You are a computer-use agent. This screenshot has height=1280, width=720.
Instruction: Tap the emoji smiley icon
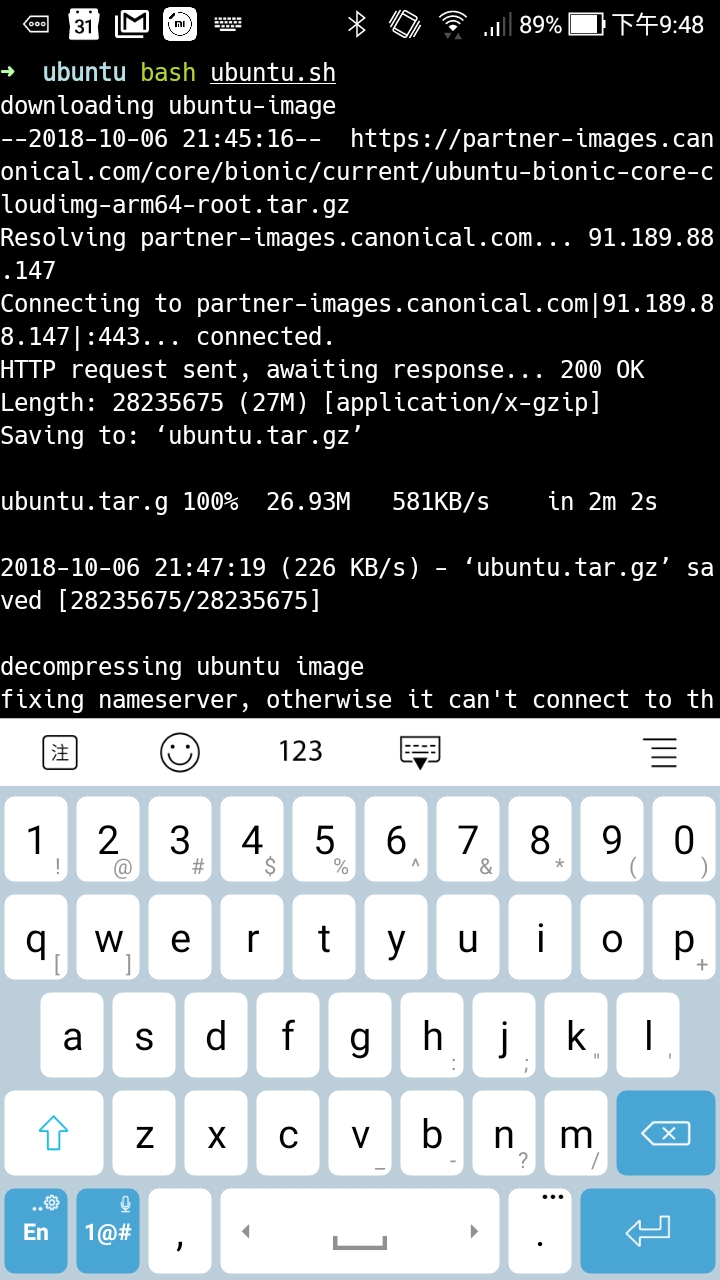point(180,751)
